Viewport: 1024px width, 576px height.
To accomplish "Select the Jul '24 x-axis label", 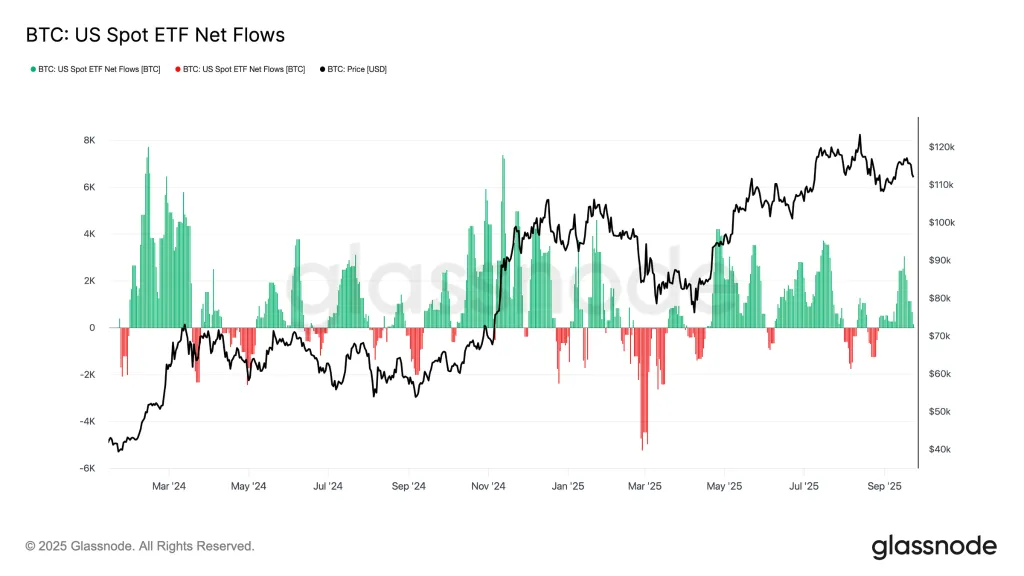I will coord(328,487).
